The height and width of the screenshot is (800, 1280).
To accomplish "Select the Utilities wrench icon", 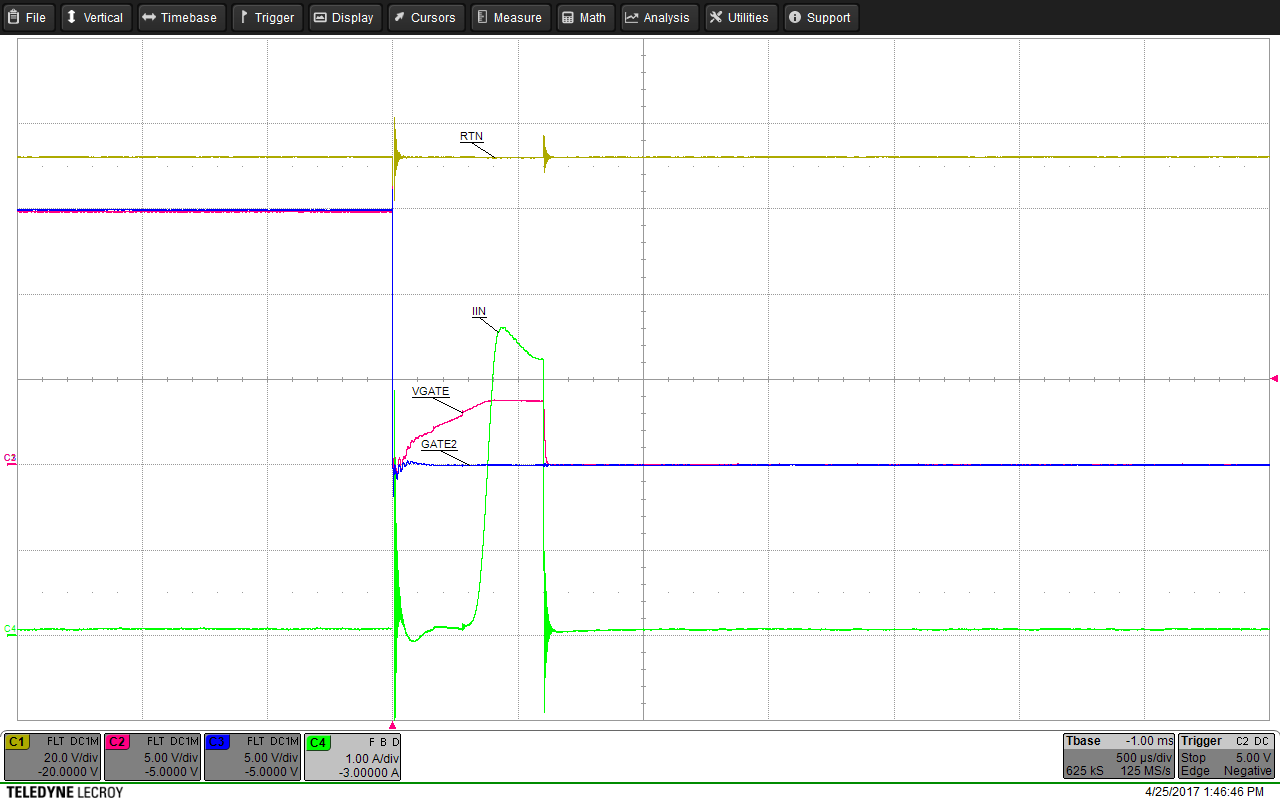I will (715, 17).
